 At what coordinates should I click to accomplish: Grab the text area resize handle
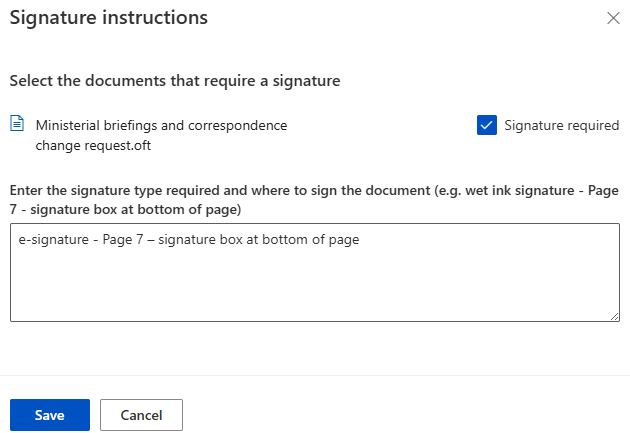click(614, 316)
